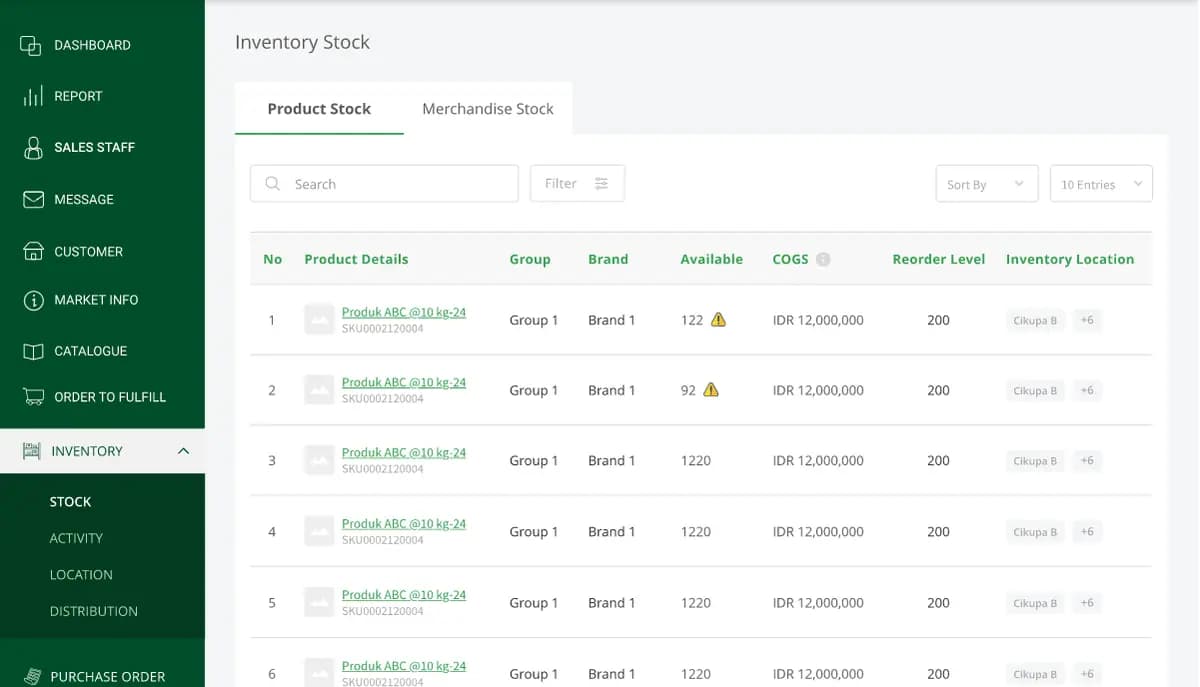Expand the +6 locations in row 2
Viewport: 1200px width, 687px height.
coord(1087,390)
